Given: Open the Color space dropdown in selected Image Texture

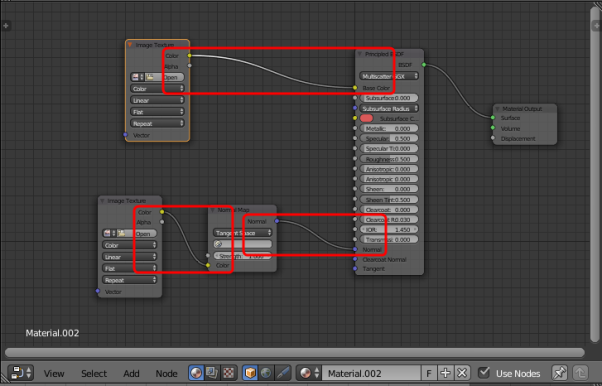Looking at the screenshot, I should click(x=157, y=89).
